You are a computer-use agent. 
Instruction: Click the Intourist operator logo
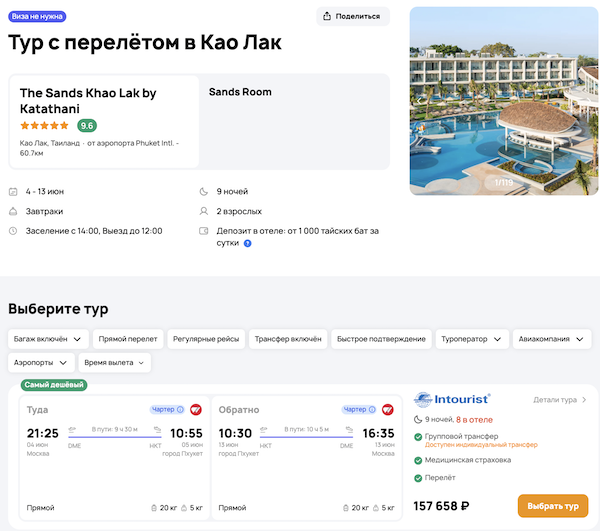pyautogui.click(x=452, y=399)
